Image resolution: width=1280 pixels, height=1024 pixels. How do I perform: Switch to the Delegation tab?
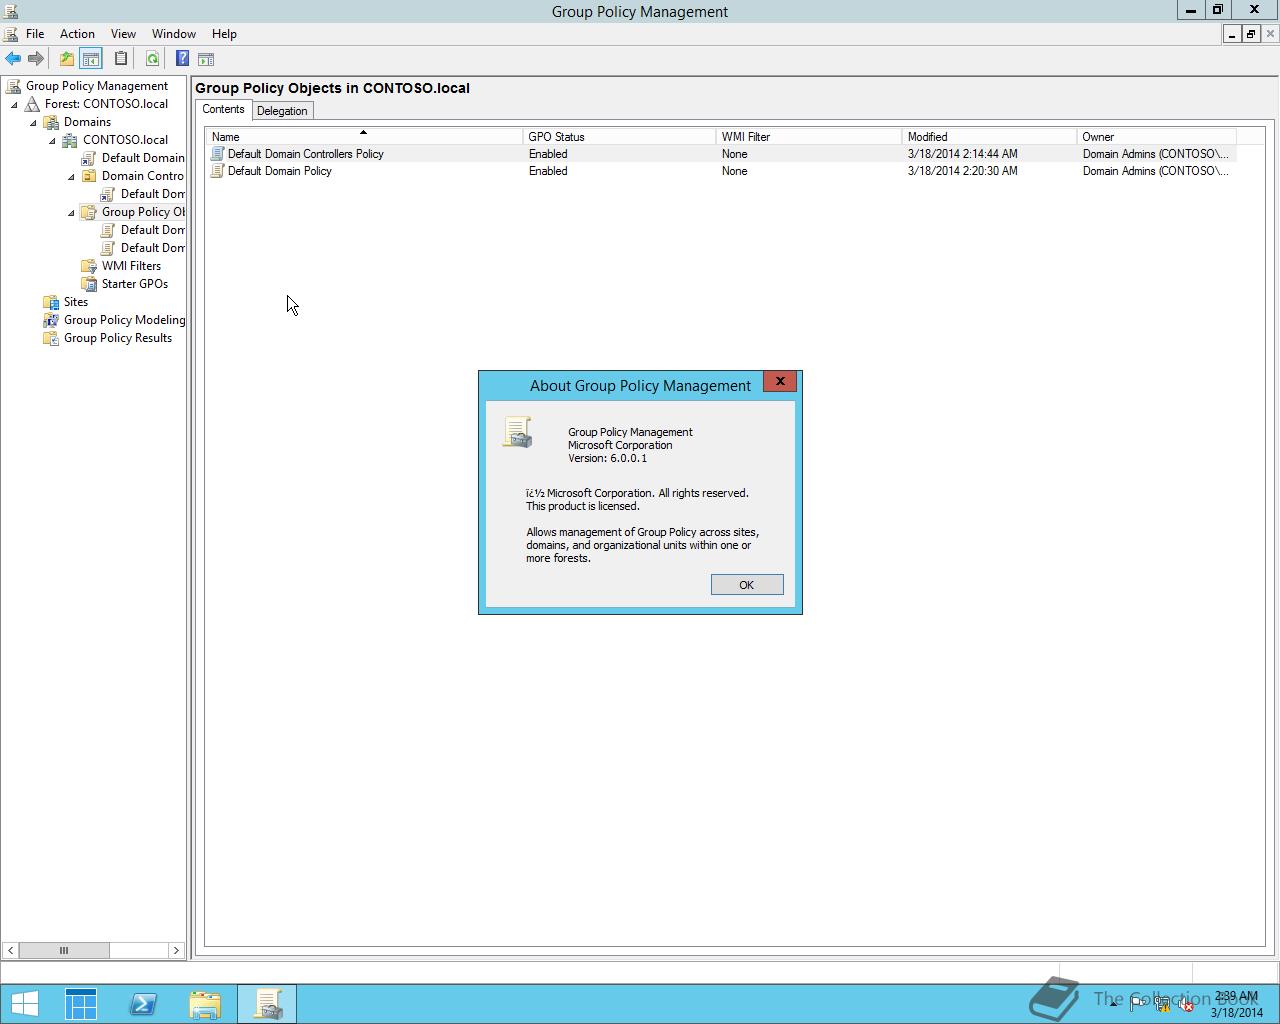click(x=282, y=111)
